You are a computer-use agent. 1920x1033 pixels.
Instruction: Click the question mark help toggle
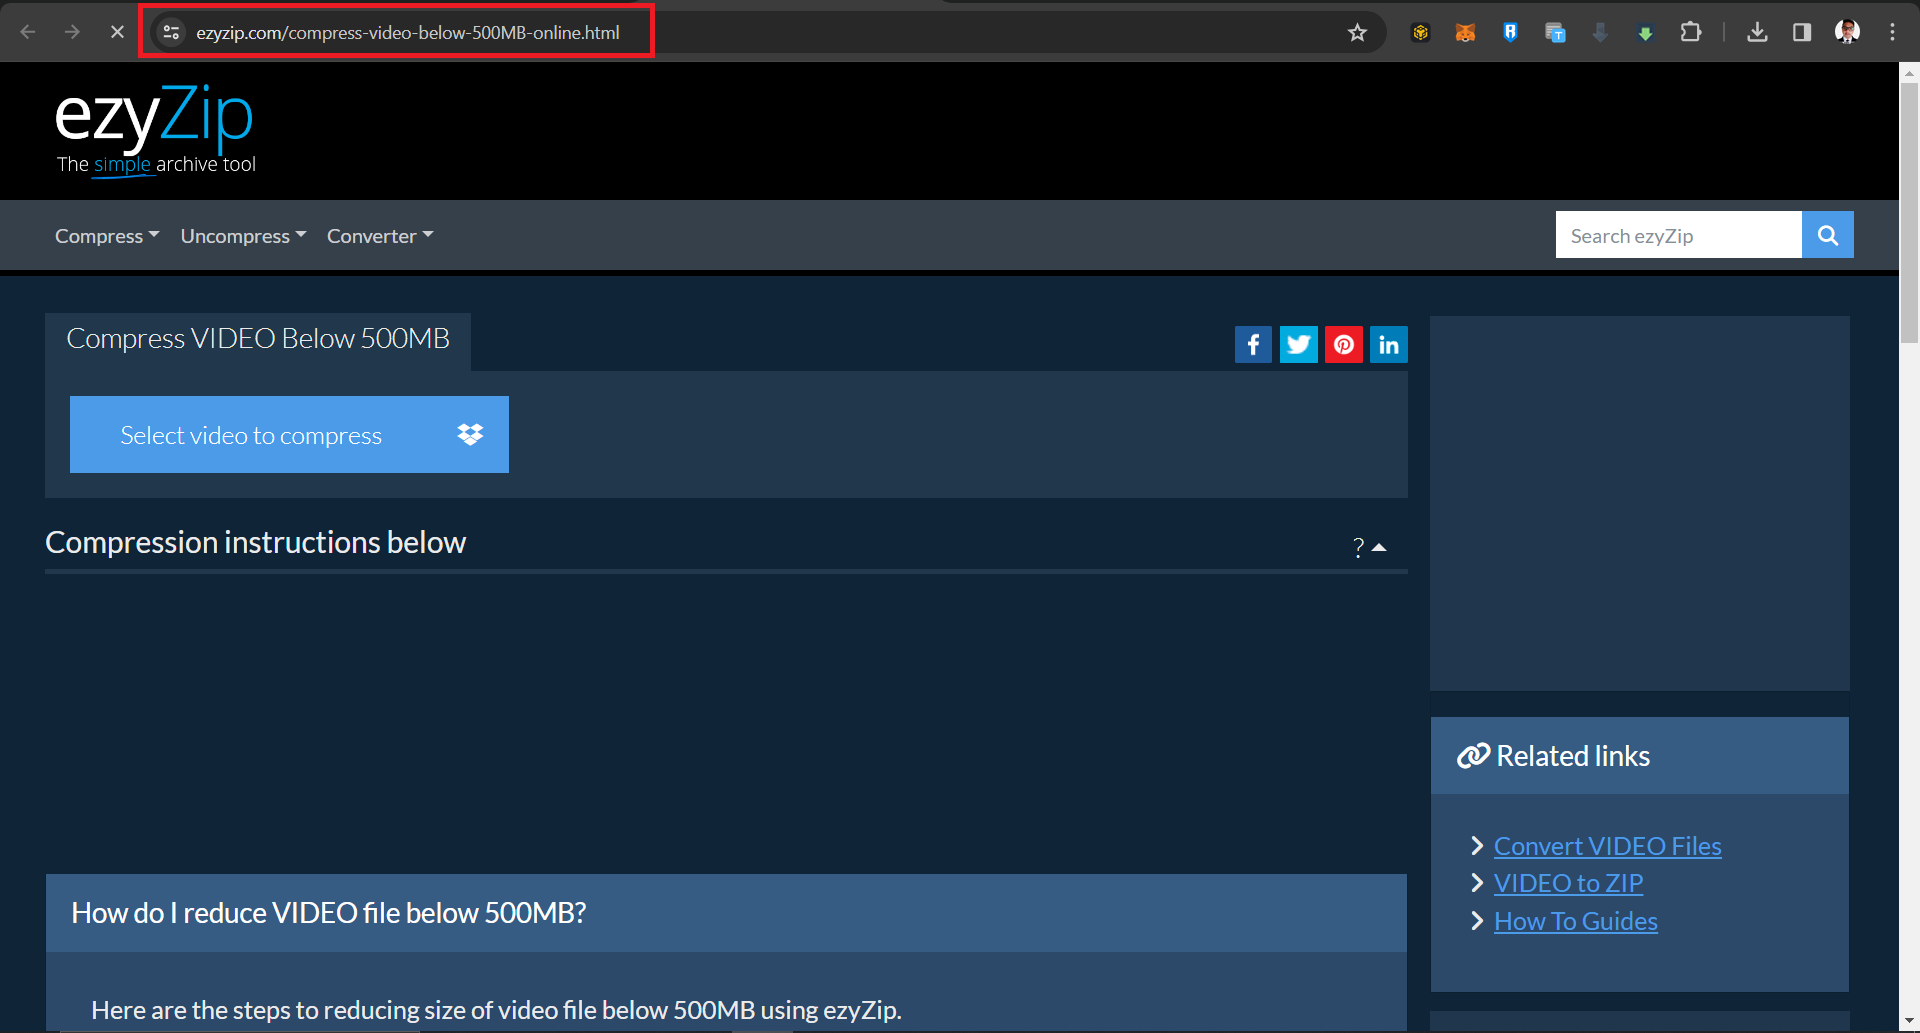(x=1357, y=547)
